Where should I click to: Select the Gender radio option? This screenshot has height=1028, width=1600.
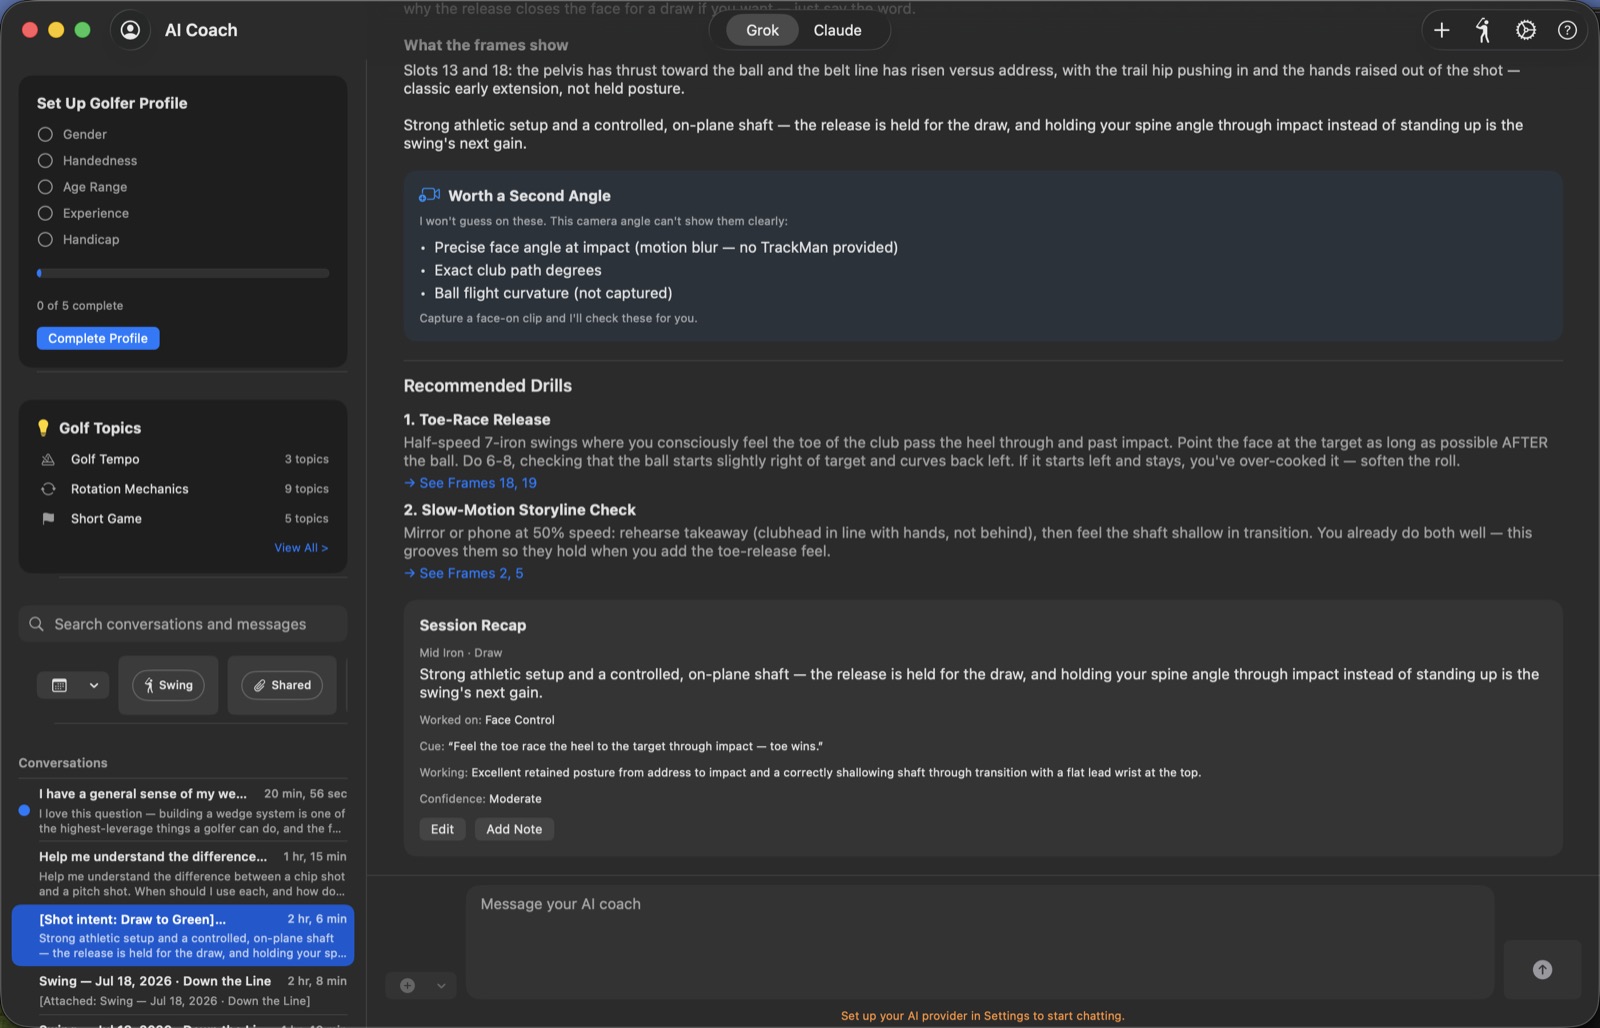tap(45, 134)
